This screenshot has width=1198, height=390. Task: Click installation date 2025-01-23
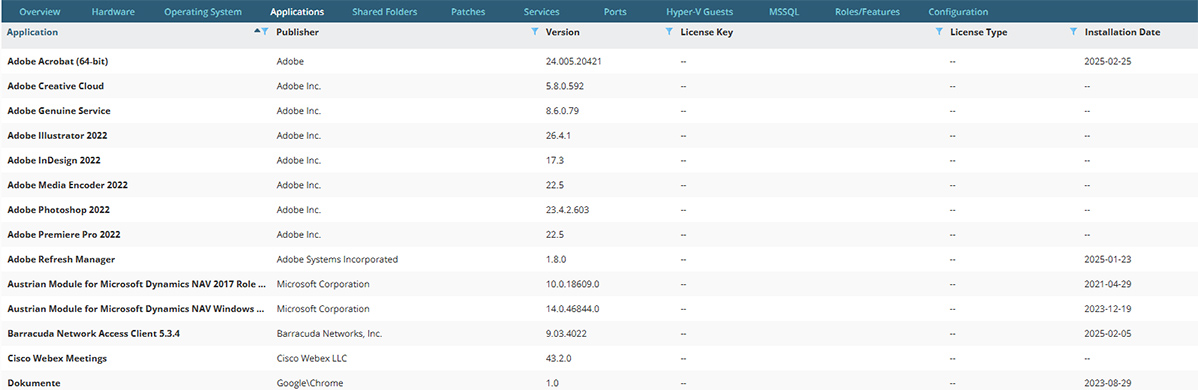click(x=1108, y=259)
